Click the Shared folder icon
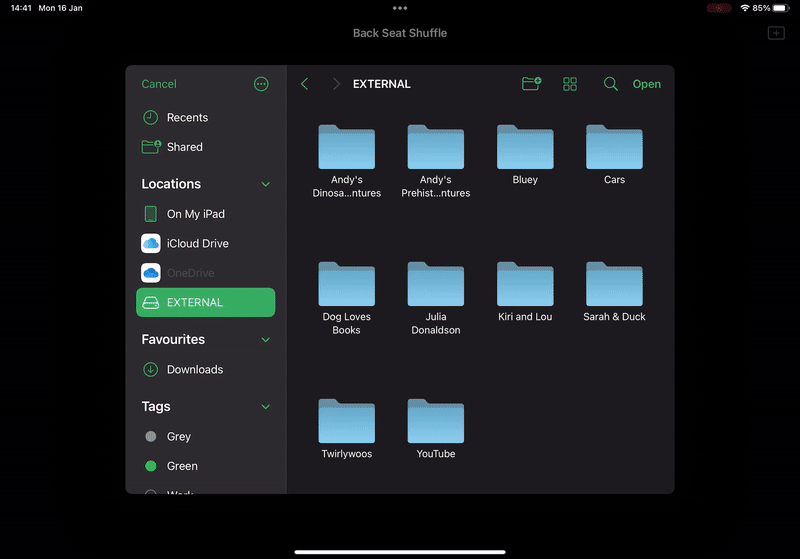Image resolution: width=800 pixels, height=559 pixels. (x=151, y=147)
